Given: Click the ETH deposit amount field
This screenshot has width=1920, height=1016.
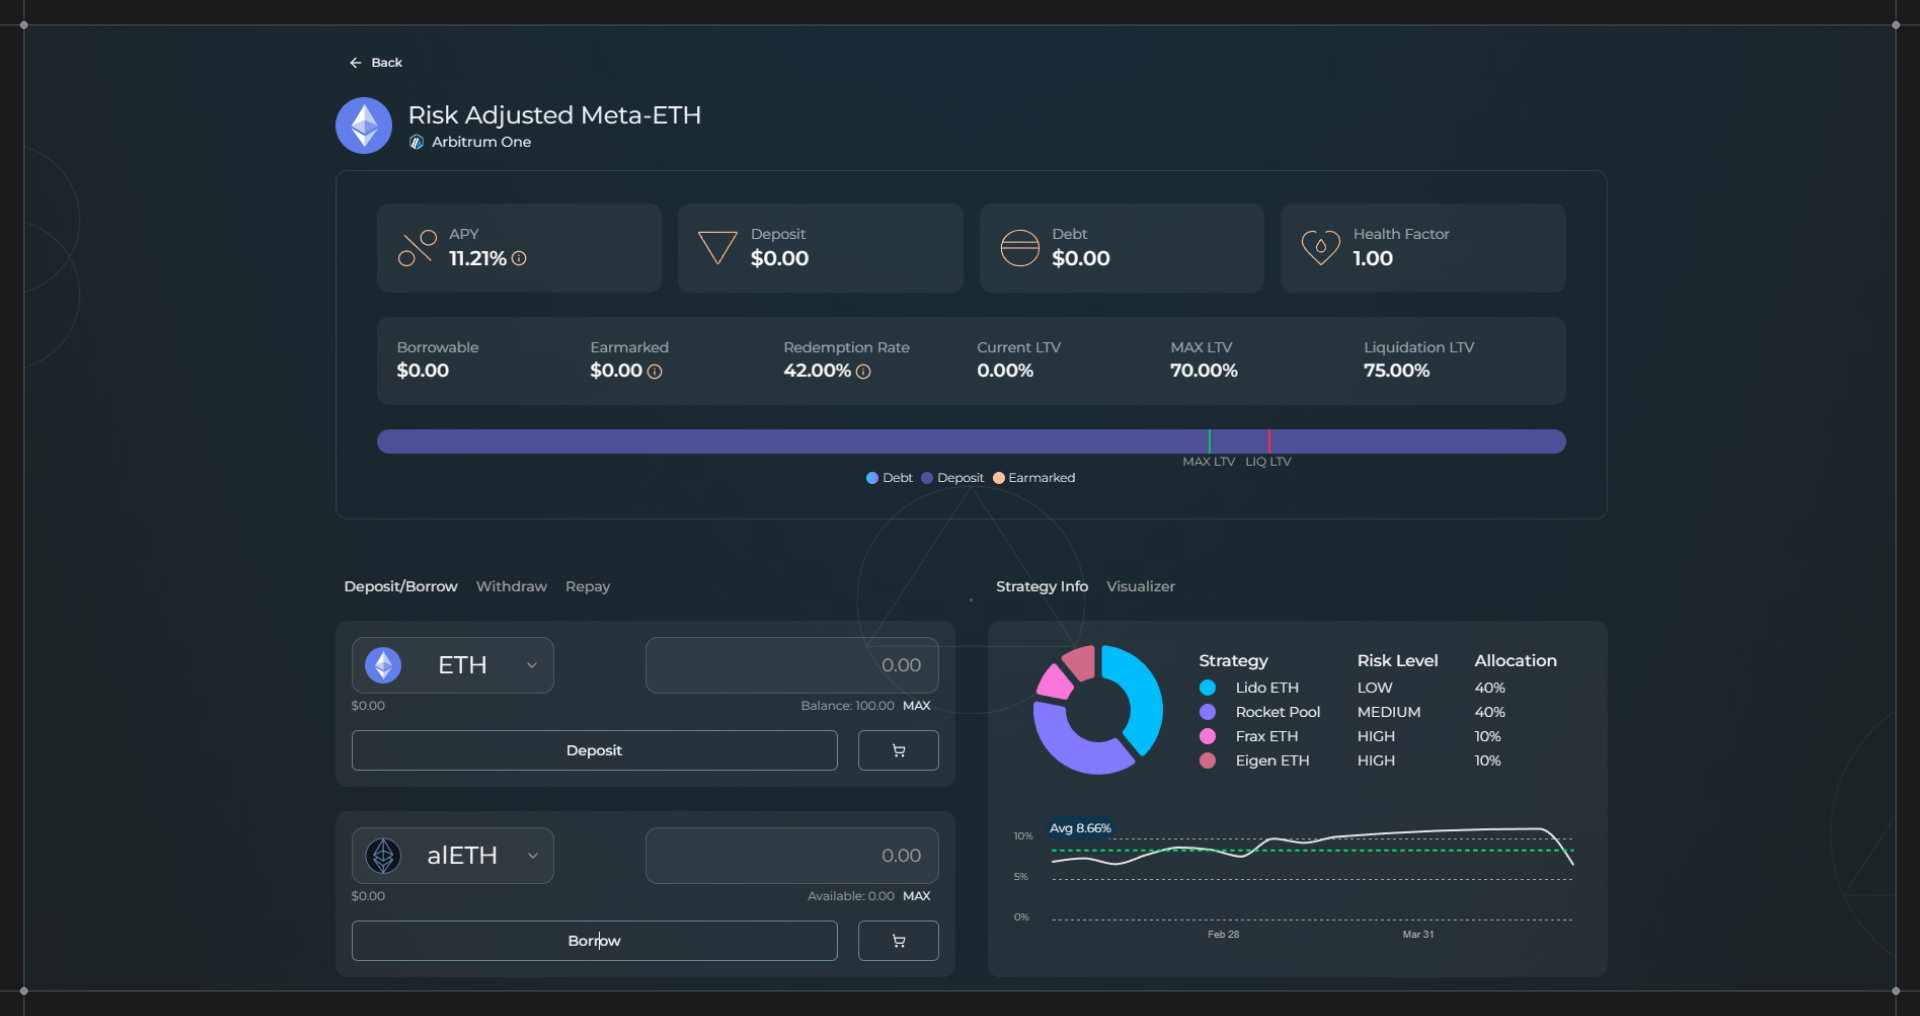Looking at the screenshot, I should [x=791, y=666].
